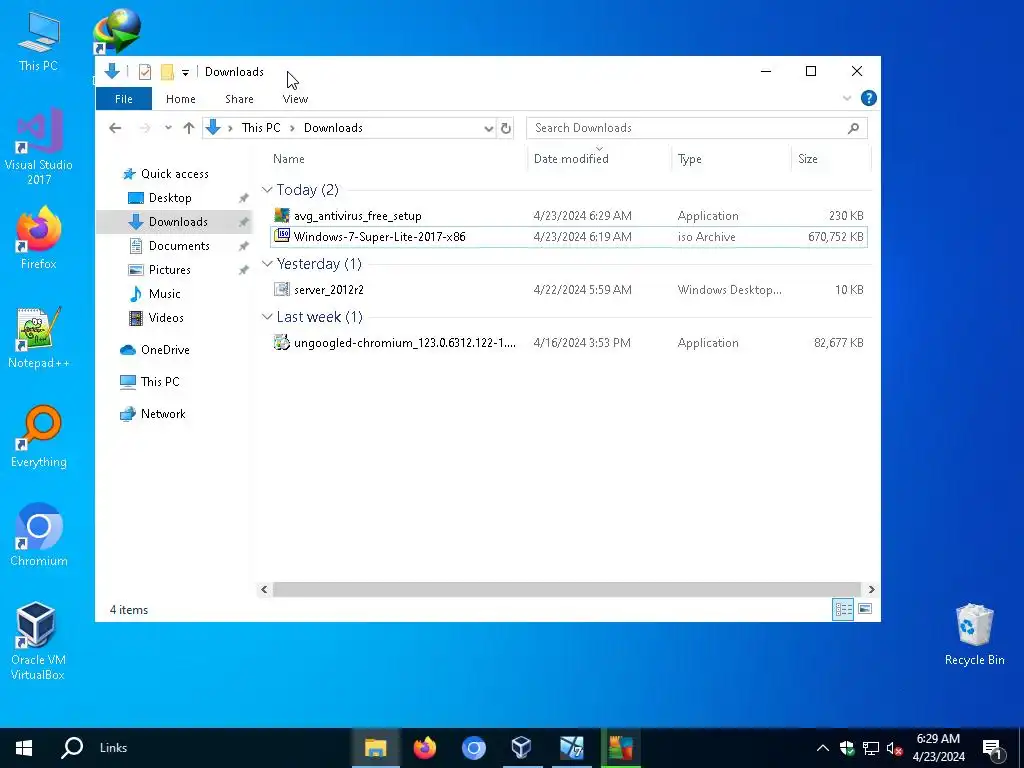
Task: Open the Customize Quick Access Toolbar dropdown
Action: pos(185,72)
